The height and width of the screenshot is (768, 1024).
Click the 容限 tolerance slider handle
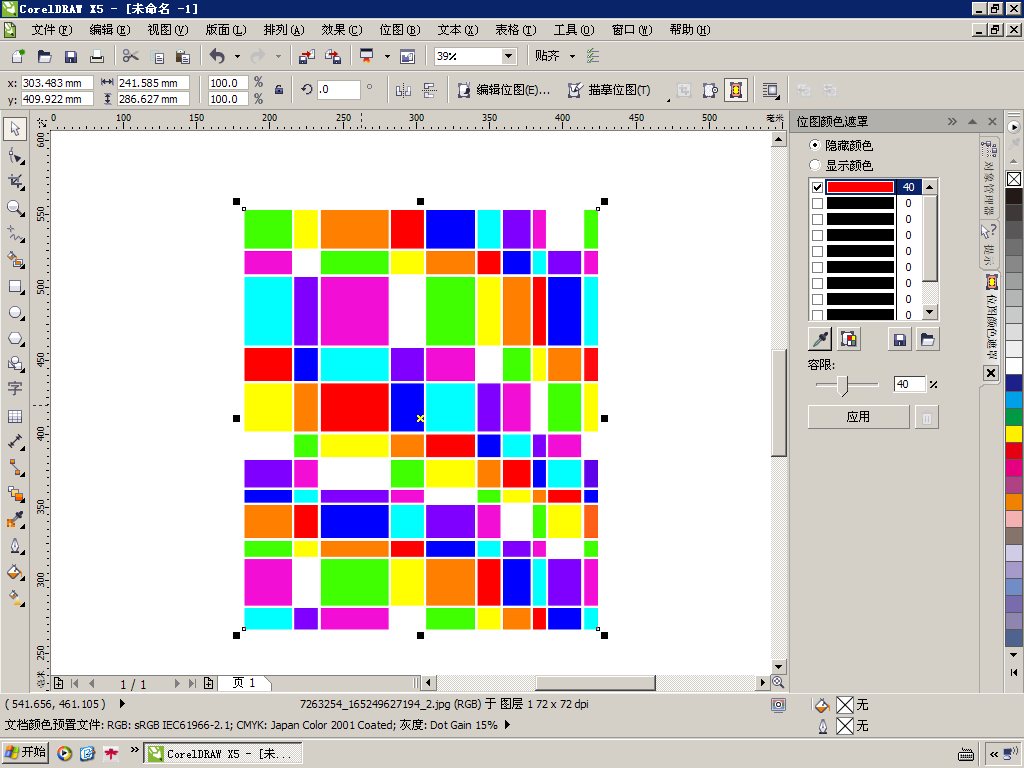(842, 385)
